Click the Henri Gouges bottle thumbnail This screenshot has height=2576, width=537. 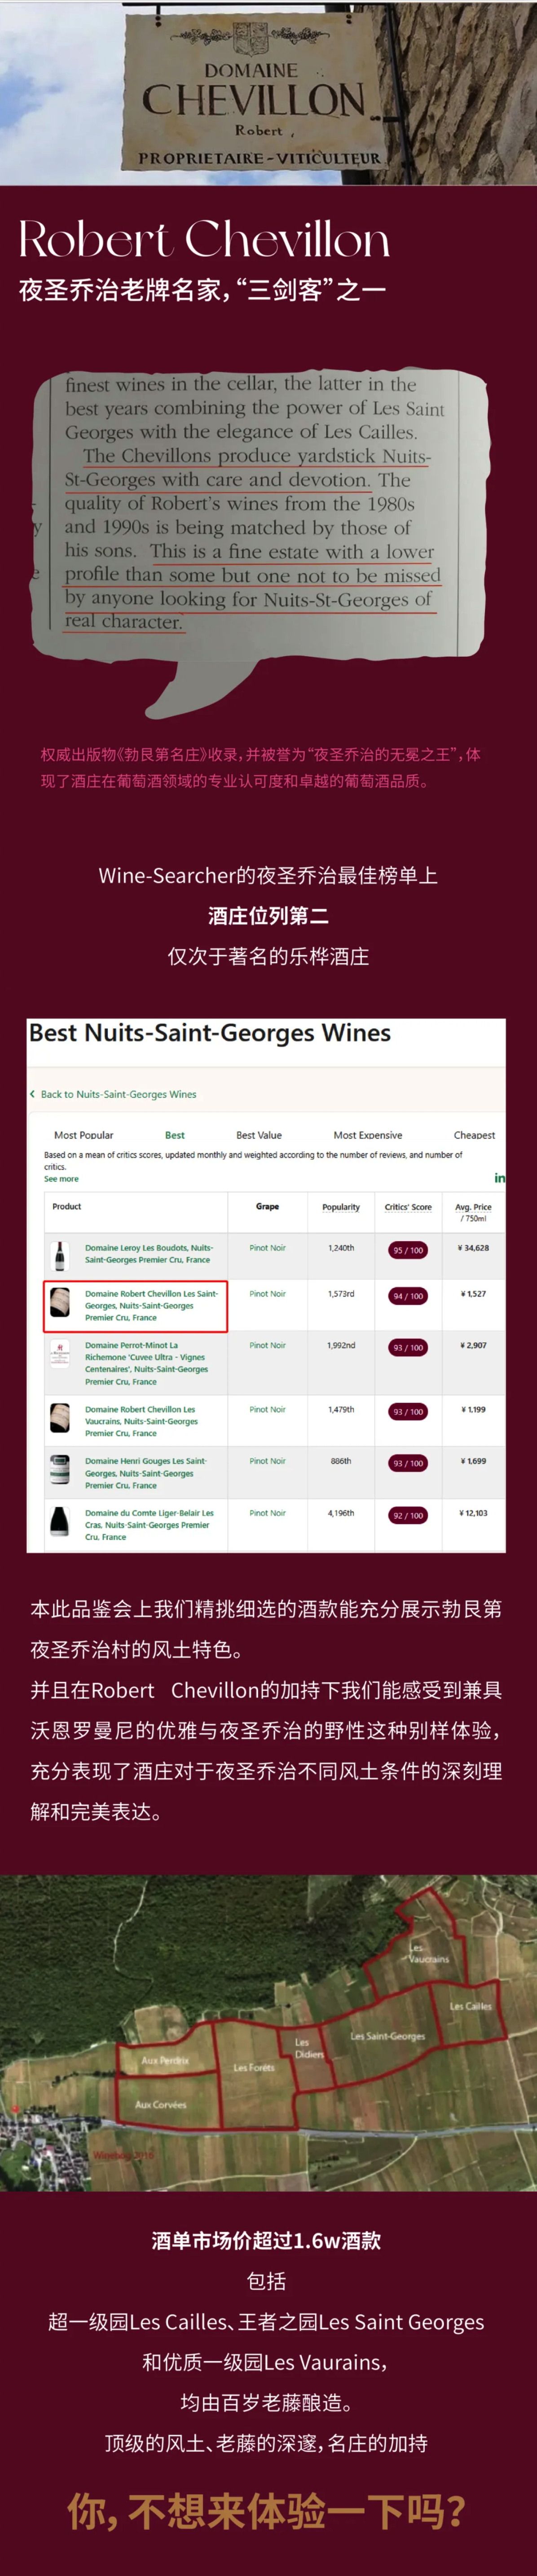(x=60, y=1469)
